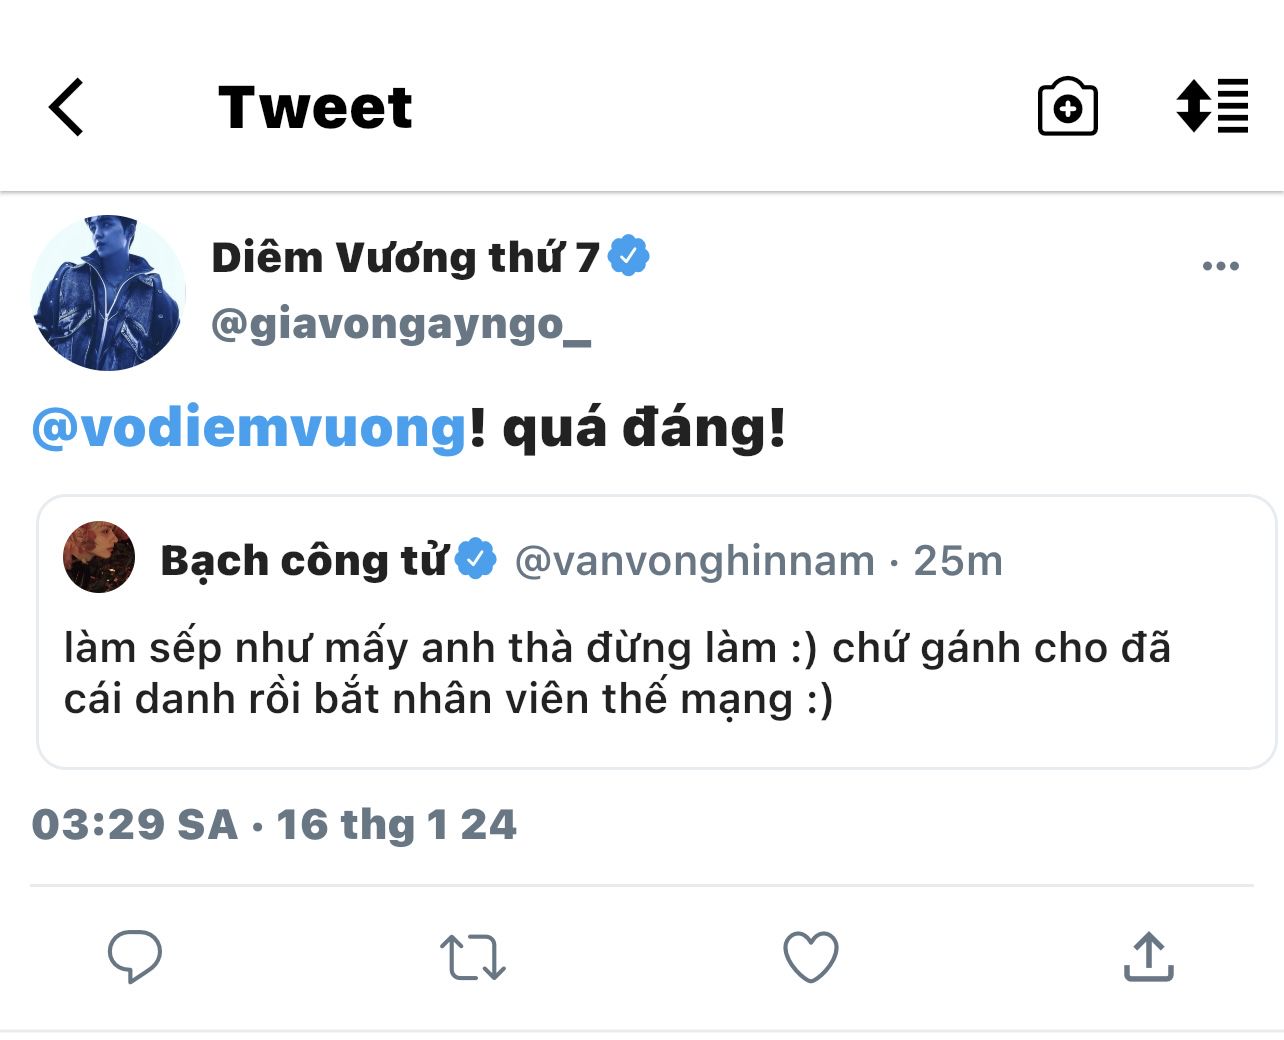This screenshot has width=1284, height=1040.
Task: Retweet using the arrows loop icon
Action: point(473,957)
